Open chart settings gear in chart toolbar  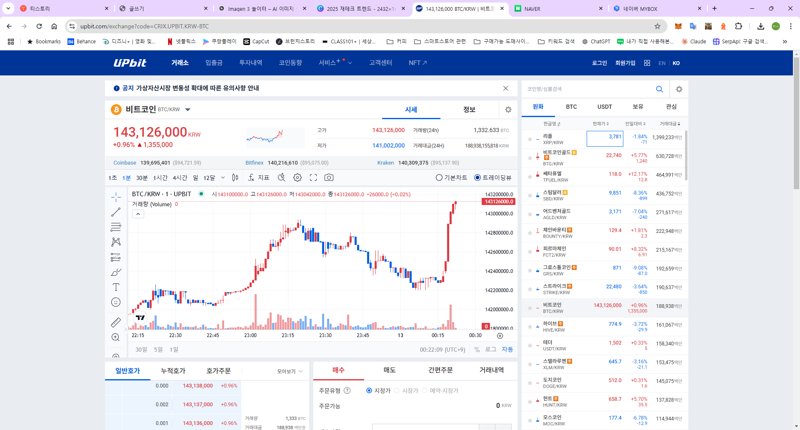pyautogui.click(x=297, y=178)
